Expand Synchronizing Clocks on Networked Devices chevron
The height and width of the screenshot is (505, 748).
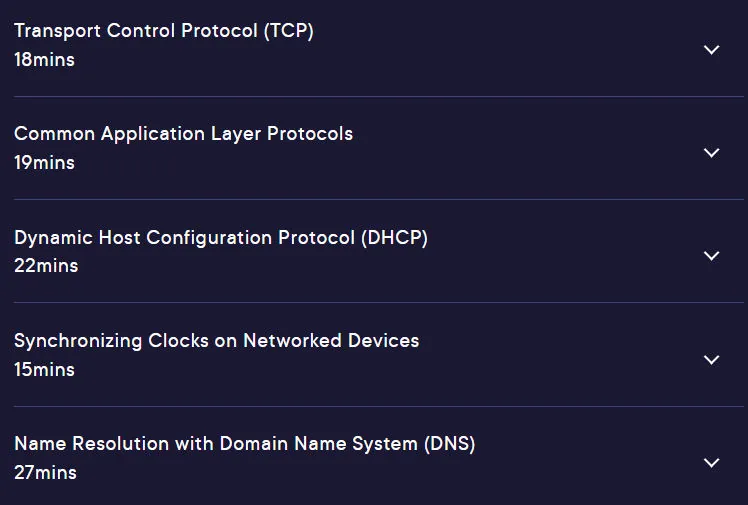711,360
